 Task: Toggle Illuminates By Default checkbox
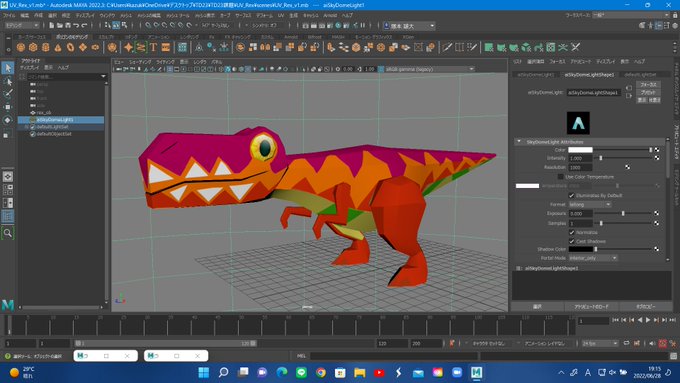[572, 195]
